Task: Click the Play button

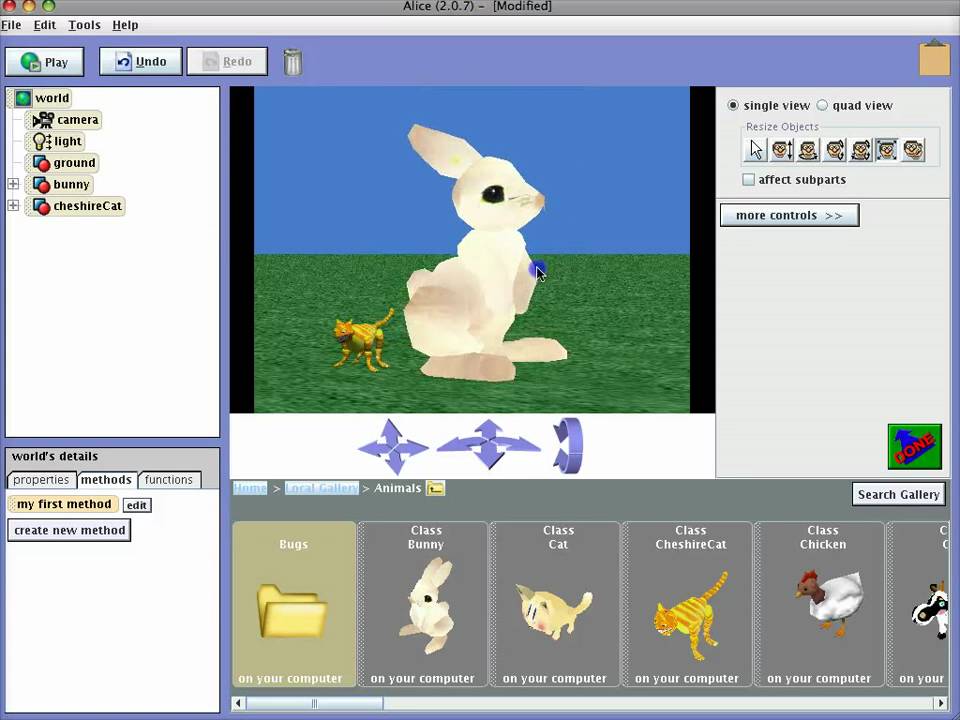Action: 44,62
